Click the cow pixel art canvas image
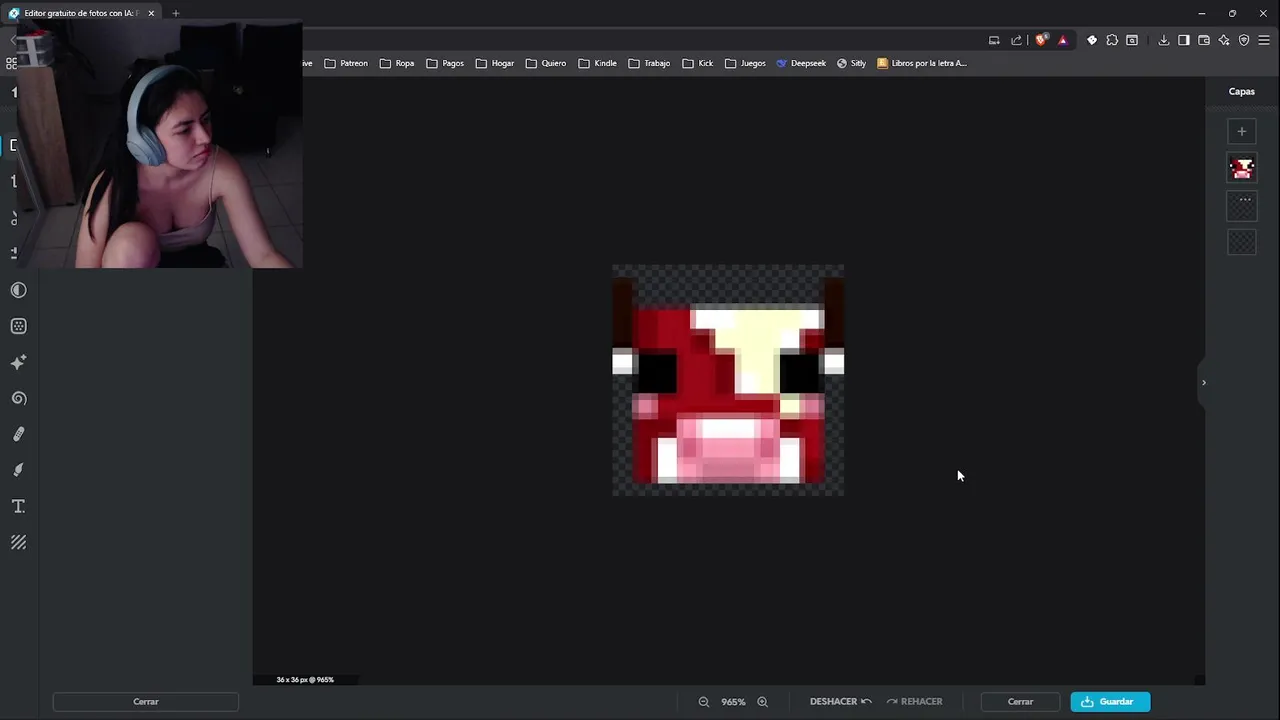This screenshot has width=1280, height=720. point(728,380)
